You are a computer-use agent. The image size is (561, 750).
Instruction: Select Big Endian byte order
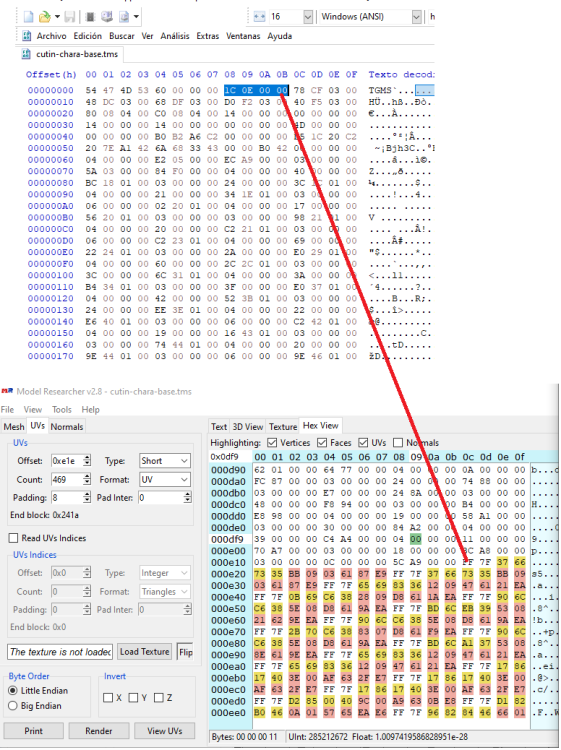pyautogui.click(x=13, y=706)
